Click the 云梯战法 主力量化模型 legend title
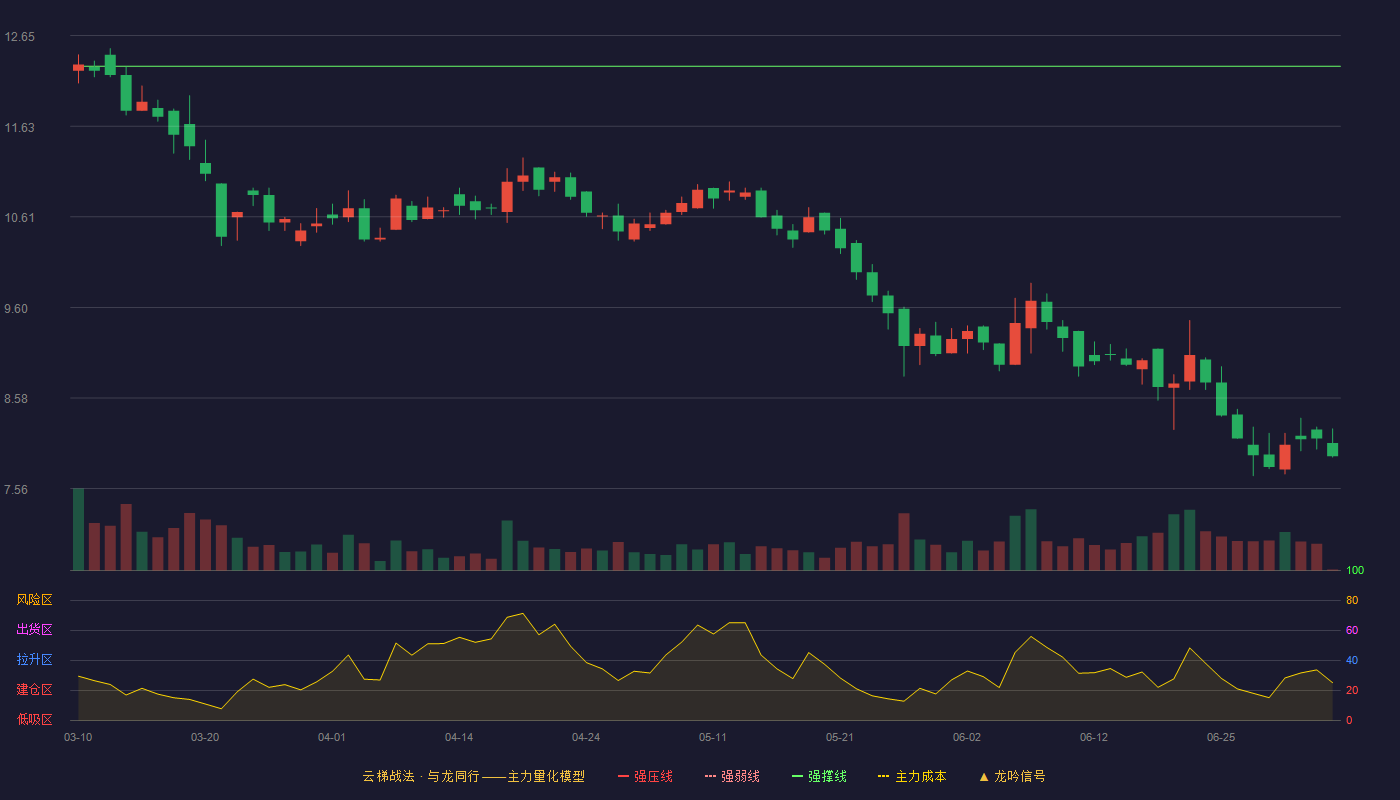The width and height of the screenshot is (1400, 800). tap(474, 776)
